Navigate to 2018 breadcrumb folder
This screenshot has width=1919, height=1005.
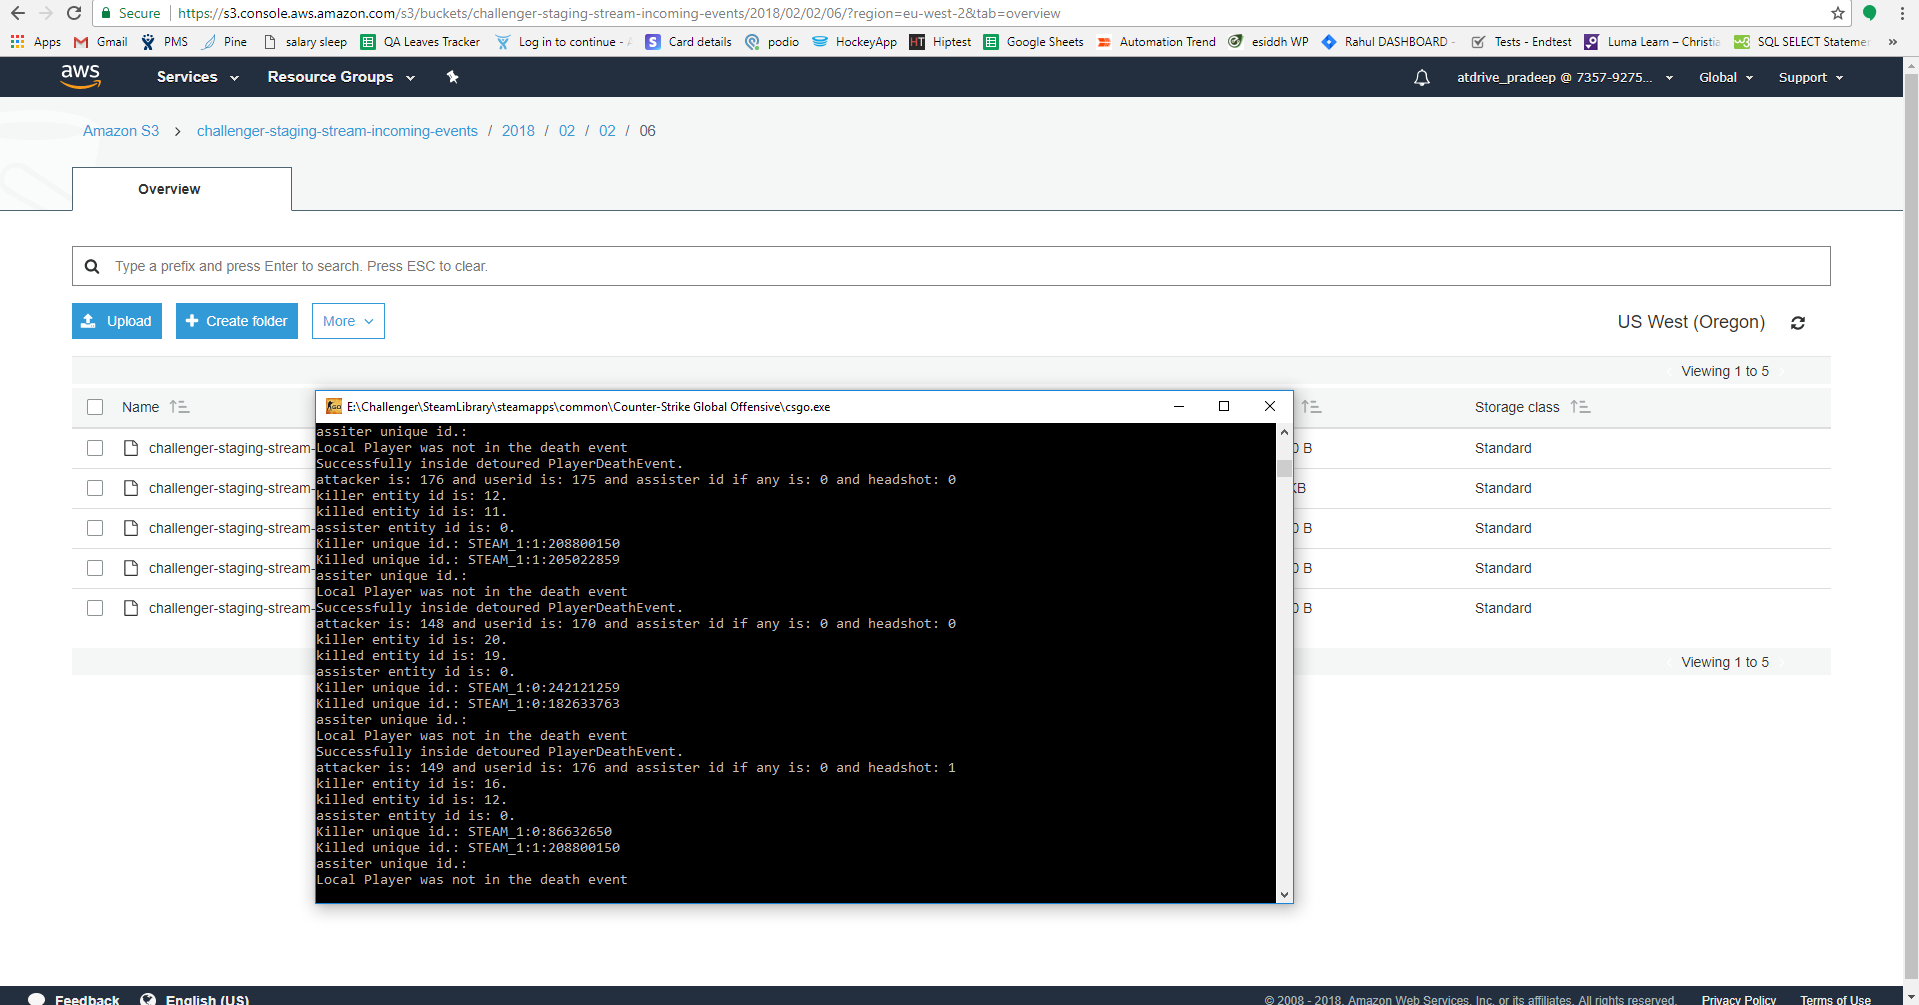tap(518, 131)
